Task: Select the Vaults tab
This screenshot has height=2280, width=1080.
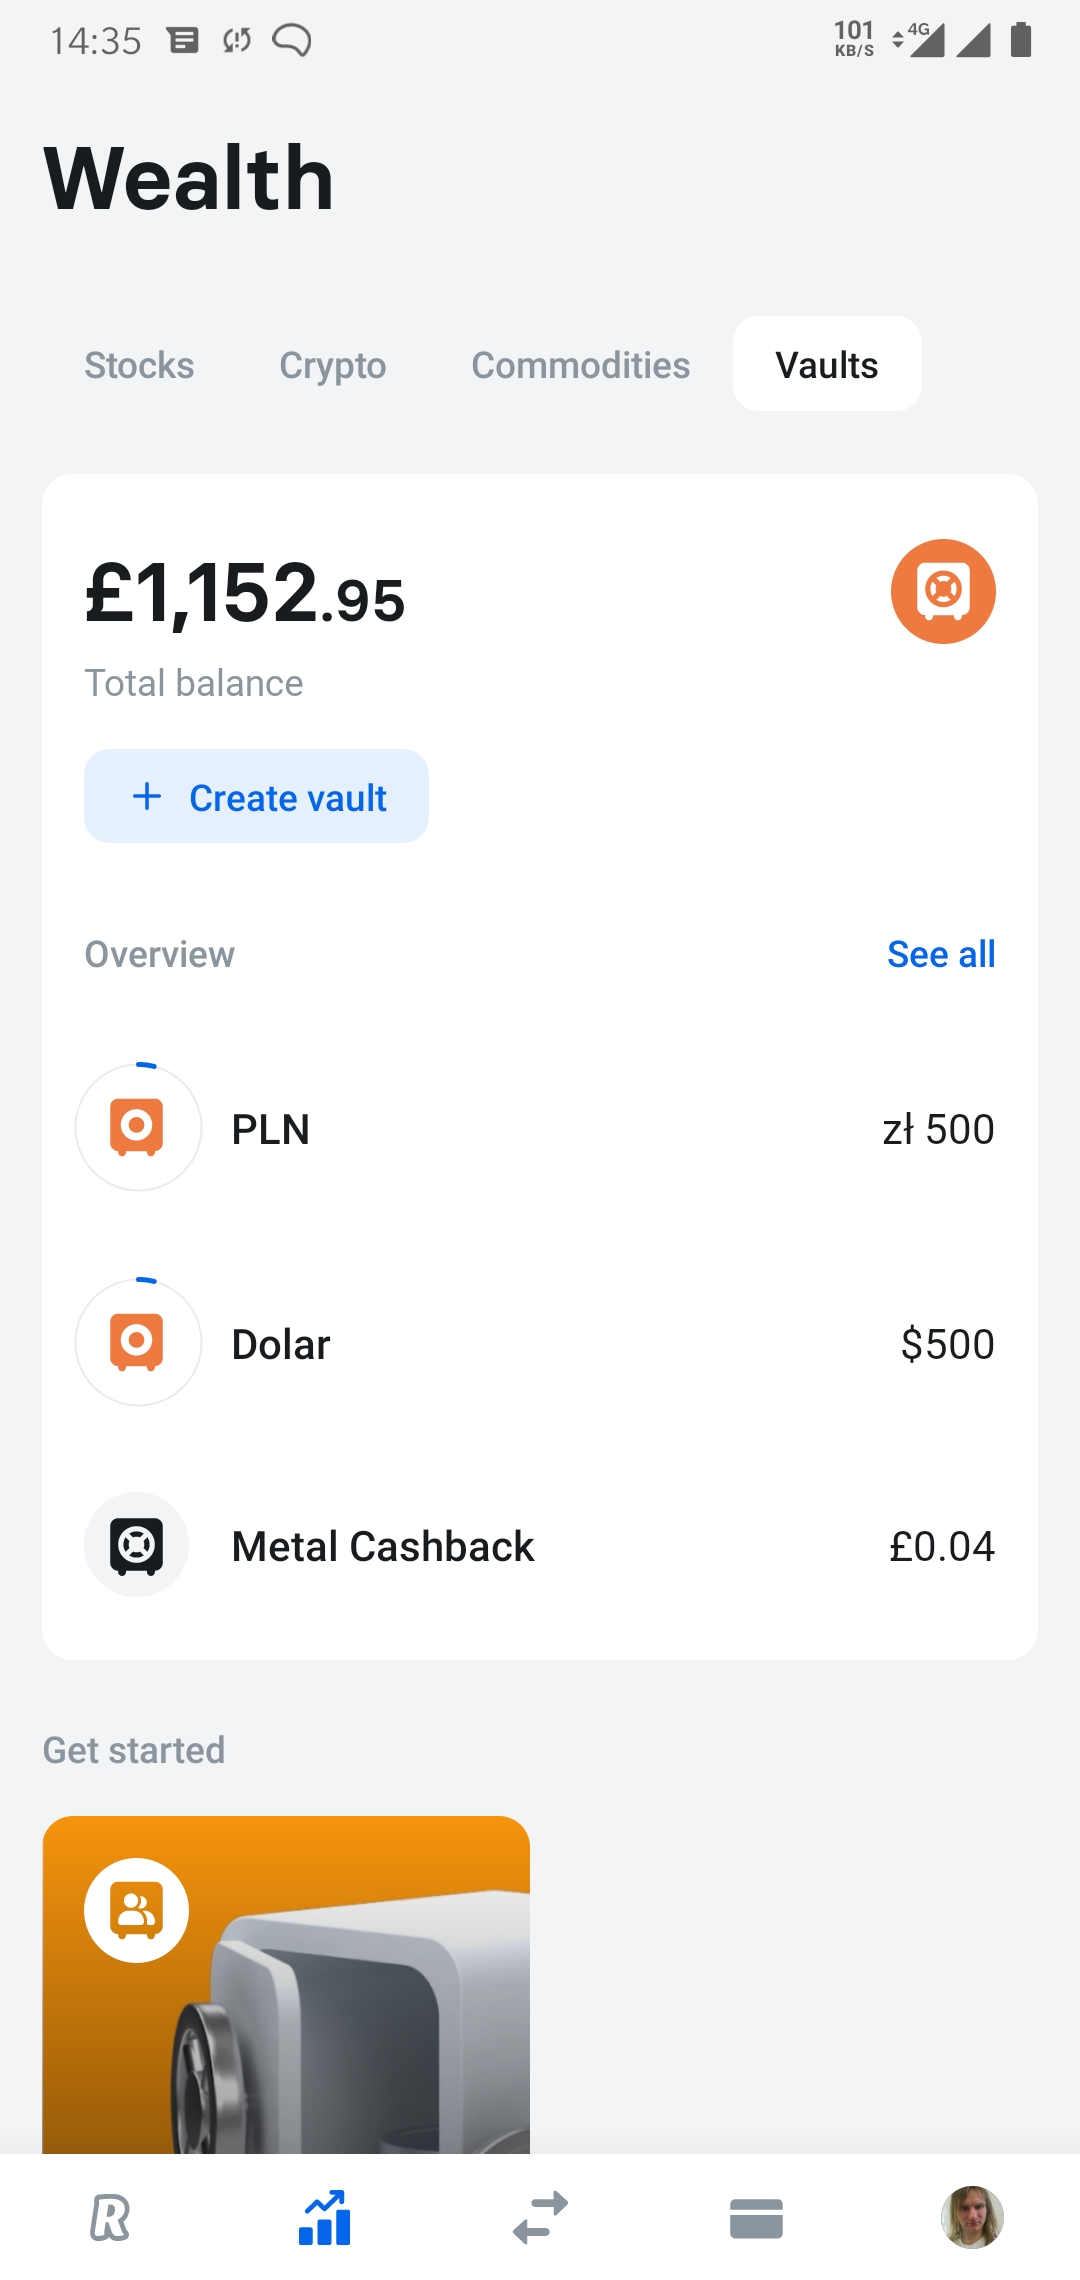Action: (827, 365)
